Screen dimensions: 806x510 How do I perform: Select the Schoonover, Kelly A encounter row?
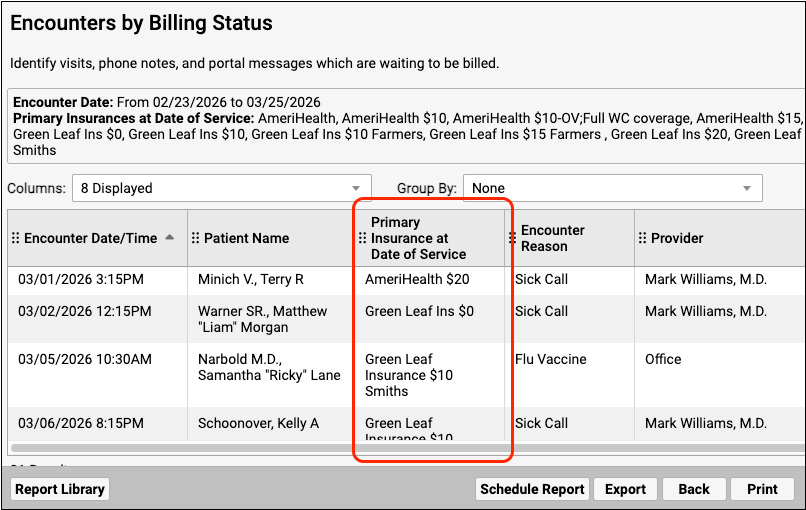point(258,423)
